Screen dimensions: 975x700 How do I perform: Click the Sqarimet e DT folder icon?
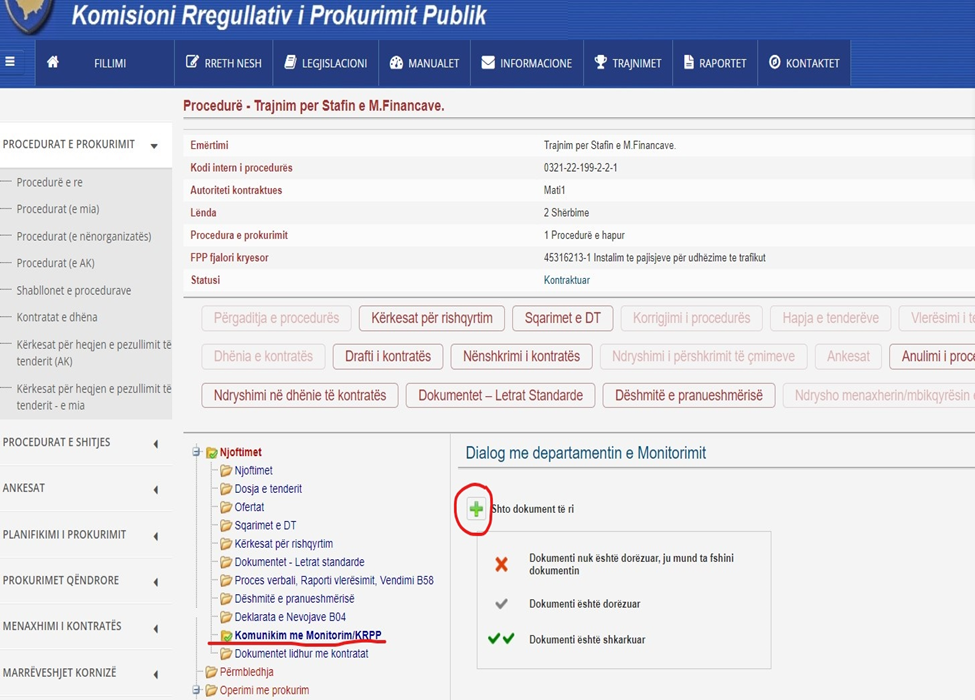click(x=226, y=526)
